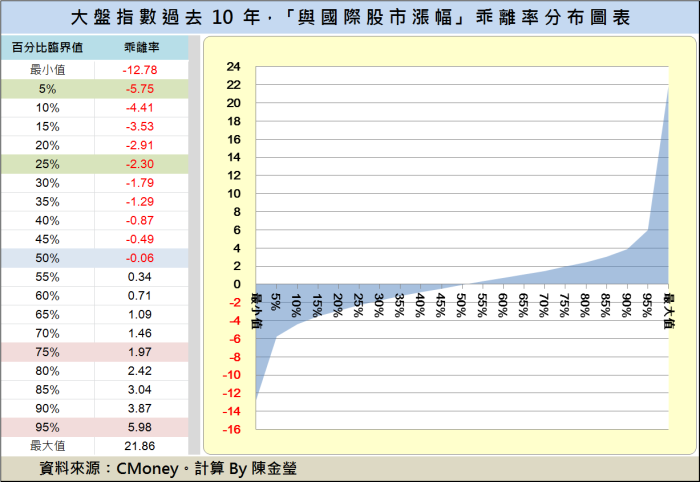Click the value 0.71

click(x=140, y=295)
